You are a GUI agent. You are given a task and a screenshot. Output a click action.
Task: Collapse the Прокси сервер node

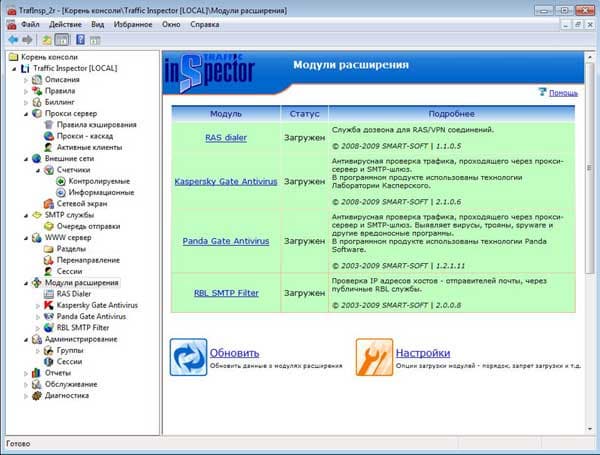pyautogui.click(x=26, y=114)
